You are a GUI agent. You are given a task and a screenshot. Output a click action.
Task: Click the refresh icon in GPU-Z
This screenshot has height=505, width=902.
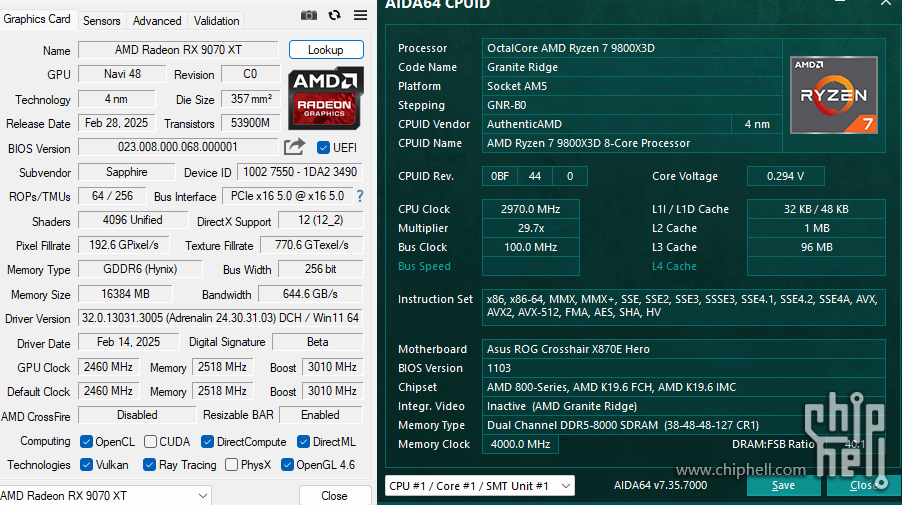click(334, 15)
